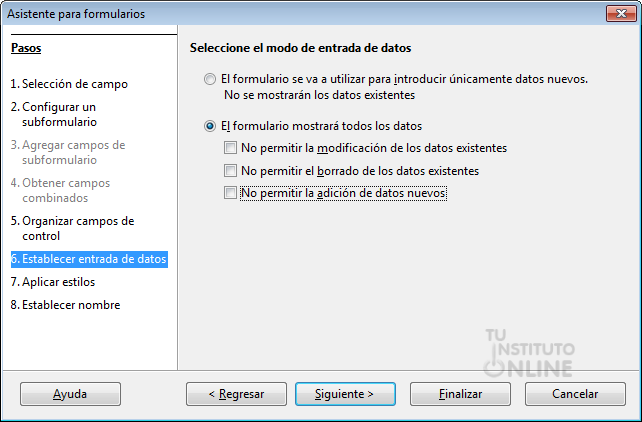
Task: Open step 8 Establecer nombre
Action: [x=65, y=305]
